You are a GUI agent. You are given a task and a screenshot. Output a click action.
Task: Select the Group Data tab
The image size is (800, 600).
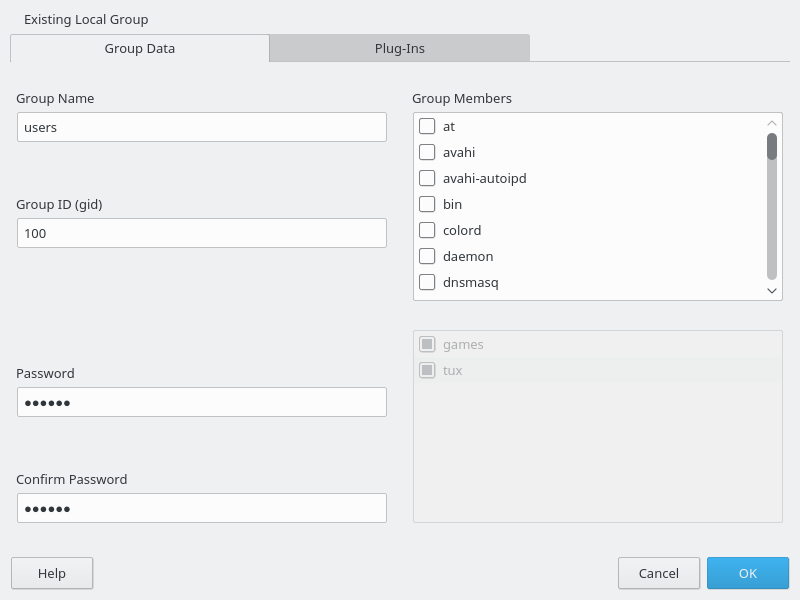pyautogui.click(x=140, y=48)
